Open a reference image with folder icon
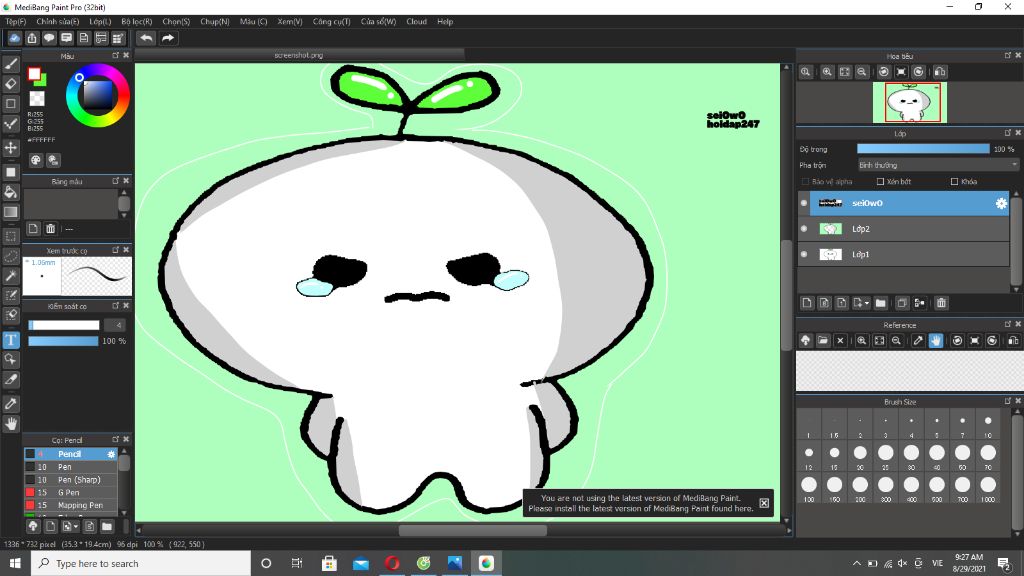 click(x=823, y=340)
